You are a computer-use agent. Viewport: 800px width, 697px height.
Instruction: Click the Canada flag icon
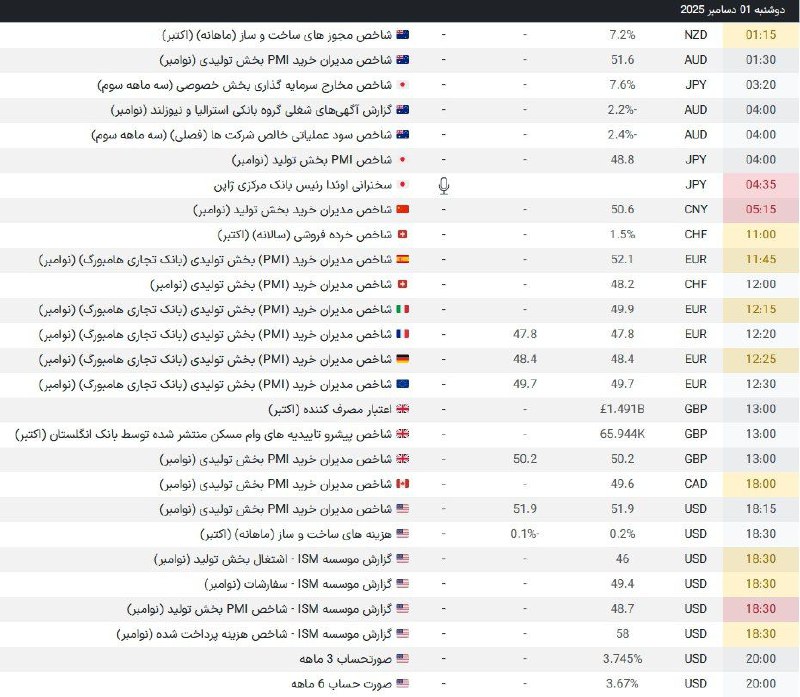(402, 484)
